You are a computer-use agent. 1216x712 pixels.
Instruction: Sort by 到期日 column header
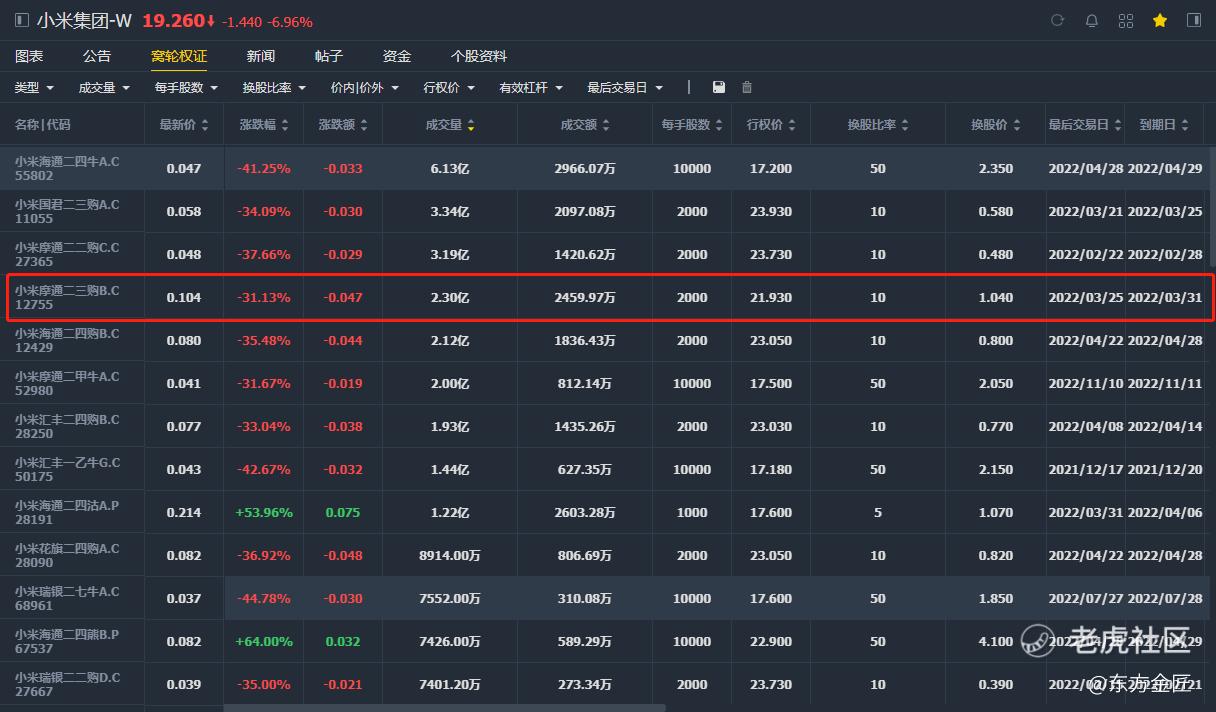pyautogui.click(x=1164, y=125)
